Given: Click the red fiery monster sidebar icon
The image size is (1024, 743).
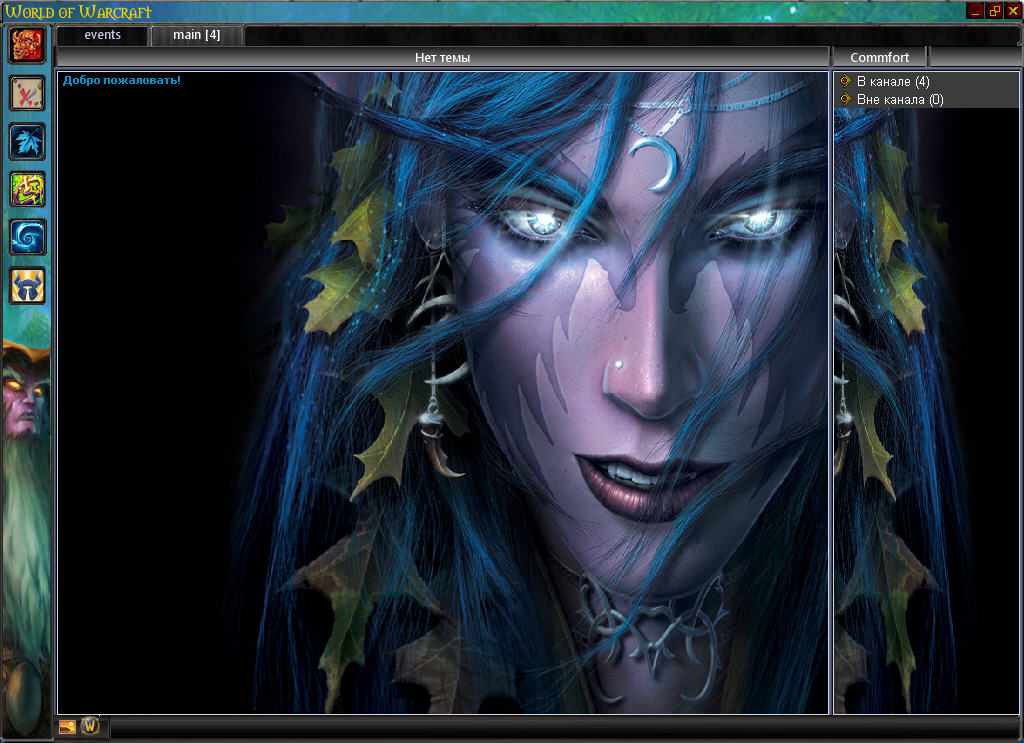Looking at the screenshot, I should (x=27, y=44).
